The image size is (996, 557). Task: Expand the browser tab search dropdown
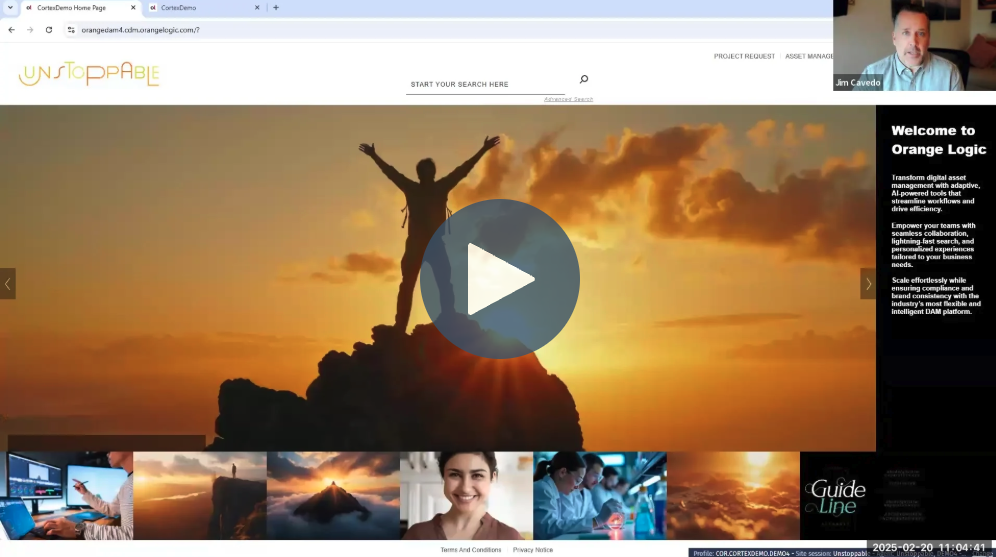(x=9, y=8)
